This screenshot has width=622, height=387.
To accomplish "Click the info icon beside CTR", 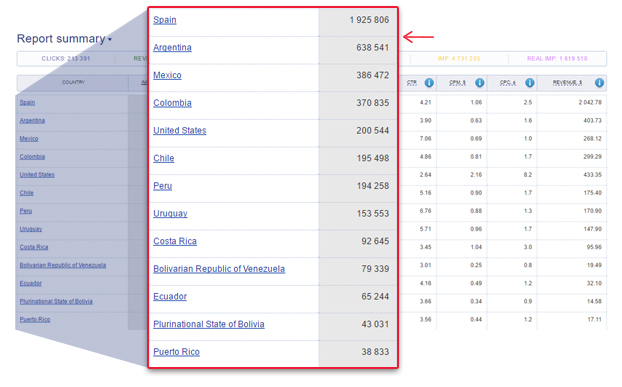I will [x=429, y=82].
